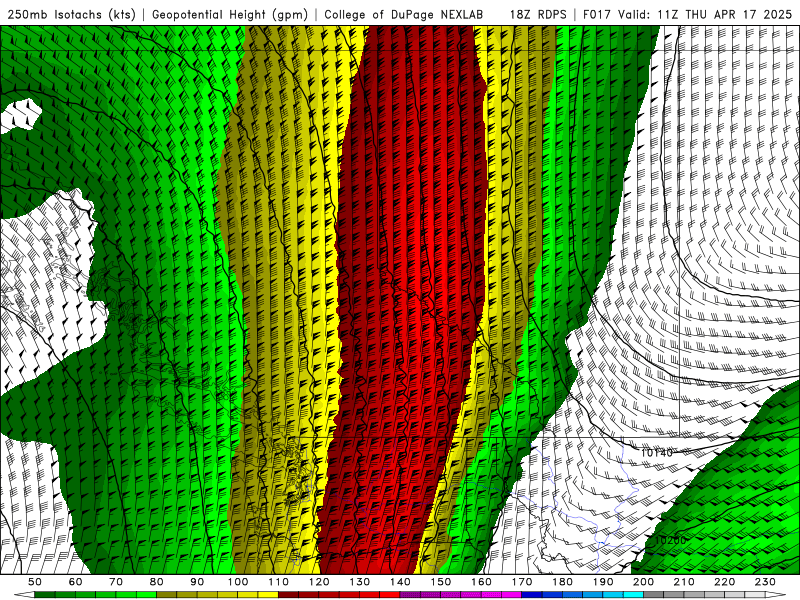The width and height of the screenshot is (800, 600).
Task: Click the 210 value on the legend scale
Action: click(x=684, y=582)
